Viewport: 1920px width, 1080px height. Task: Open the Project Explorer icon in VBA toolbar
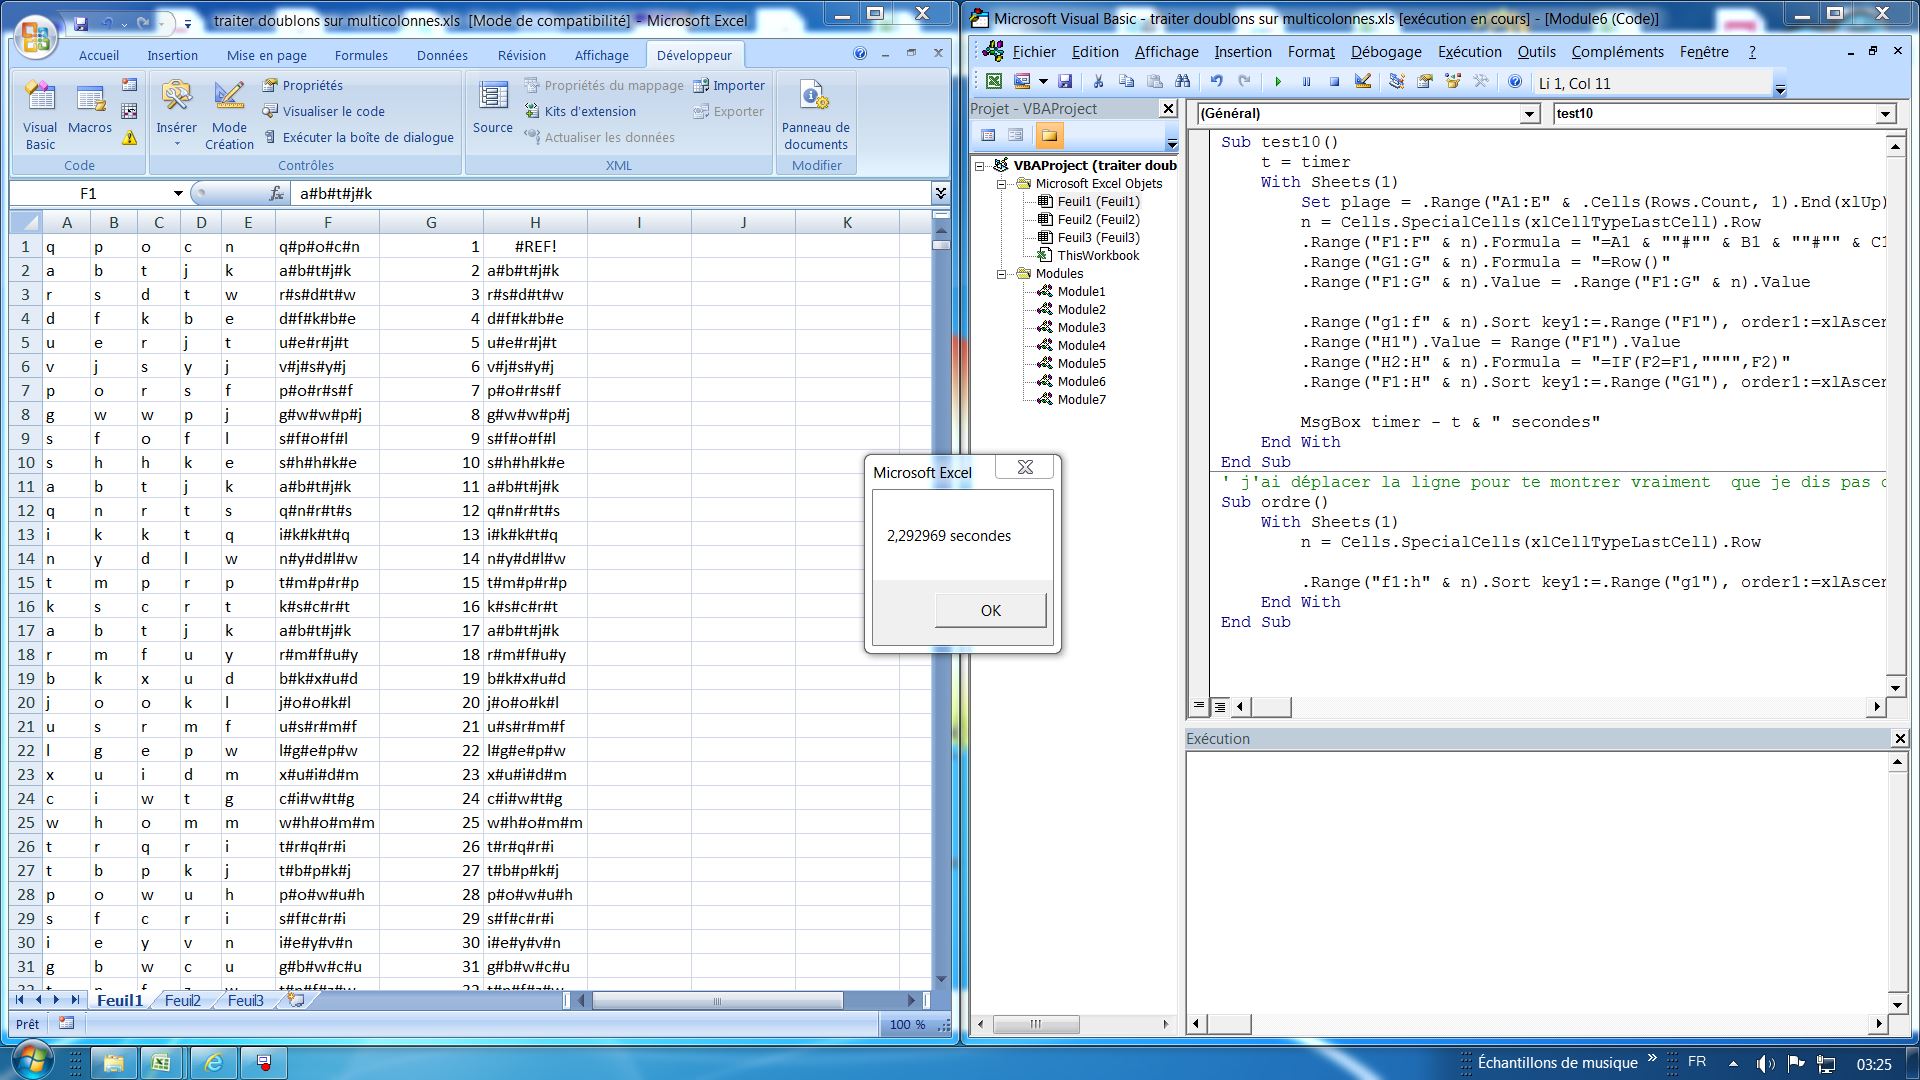tap(1397, 82)
